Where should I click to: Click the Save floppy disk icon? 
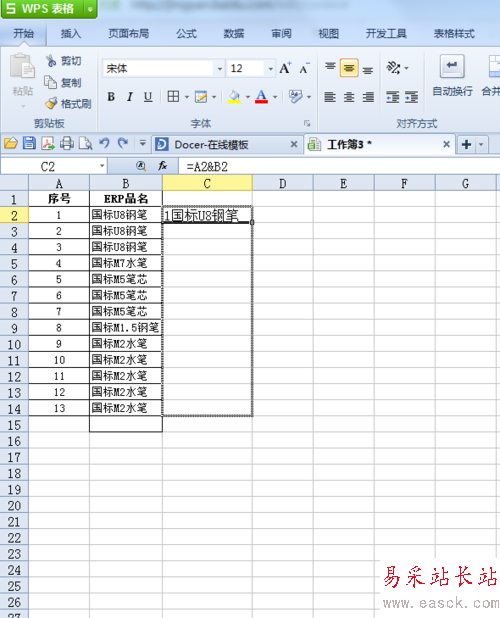(30, 143)
